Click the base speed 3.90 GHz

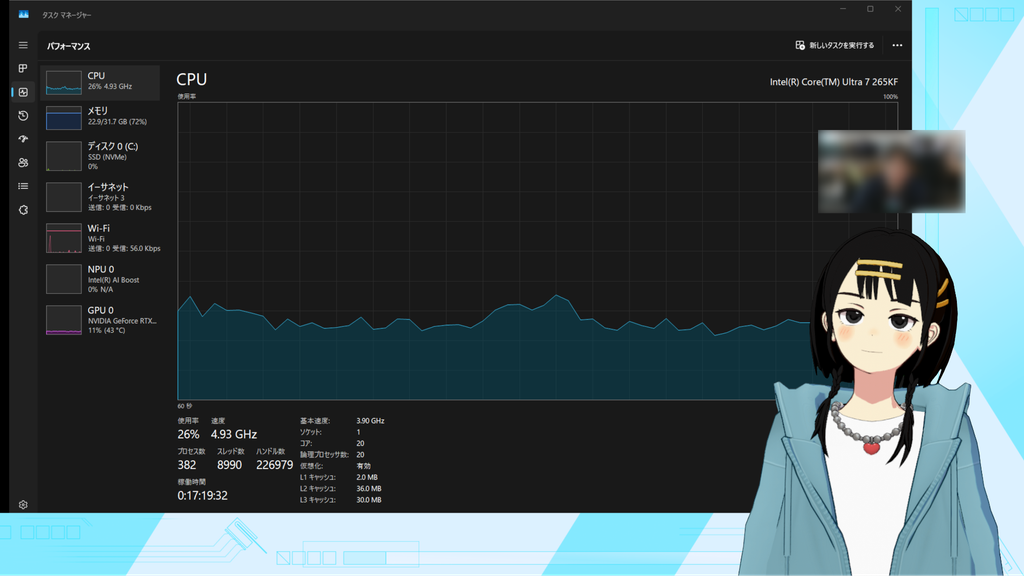pos(370,421)
